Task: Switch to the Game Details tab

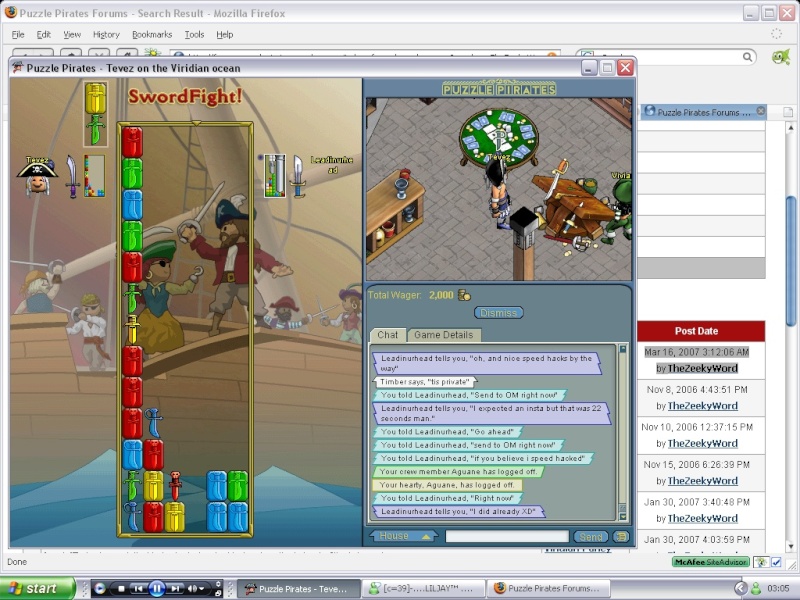Action: point(443,335)
